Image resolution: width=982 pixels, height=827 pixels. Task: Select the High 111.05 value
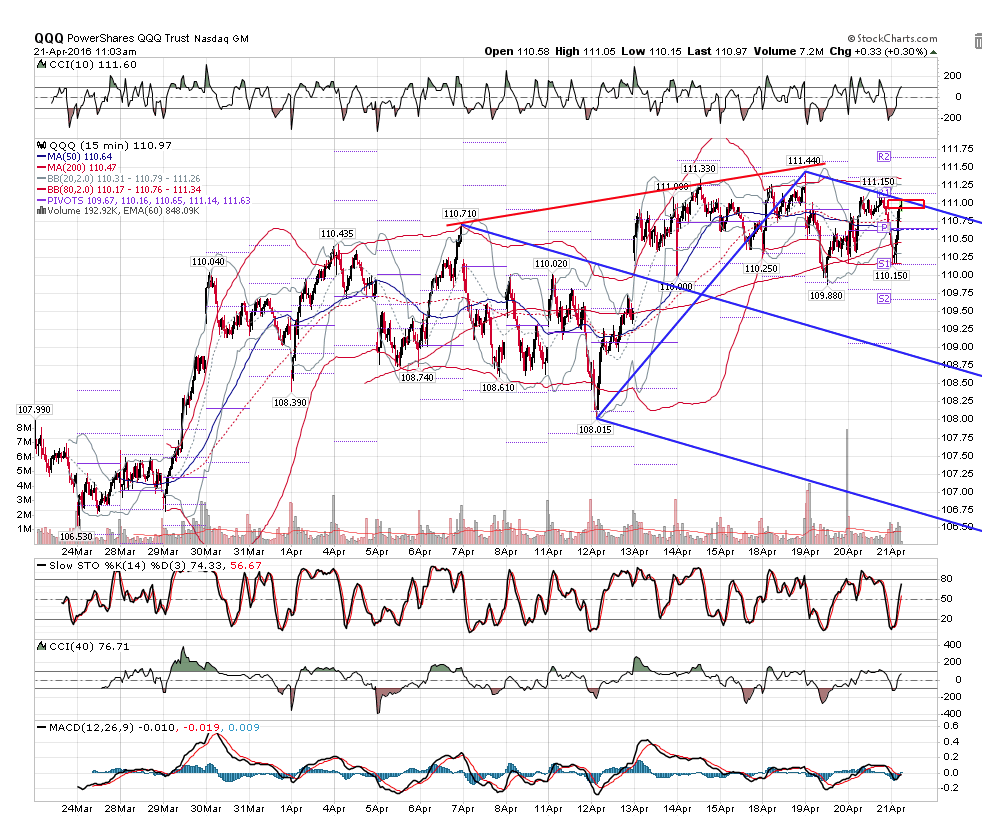pos(585,51)
